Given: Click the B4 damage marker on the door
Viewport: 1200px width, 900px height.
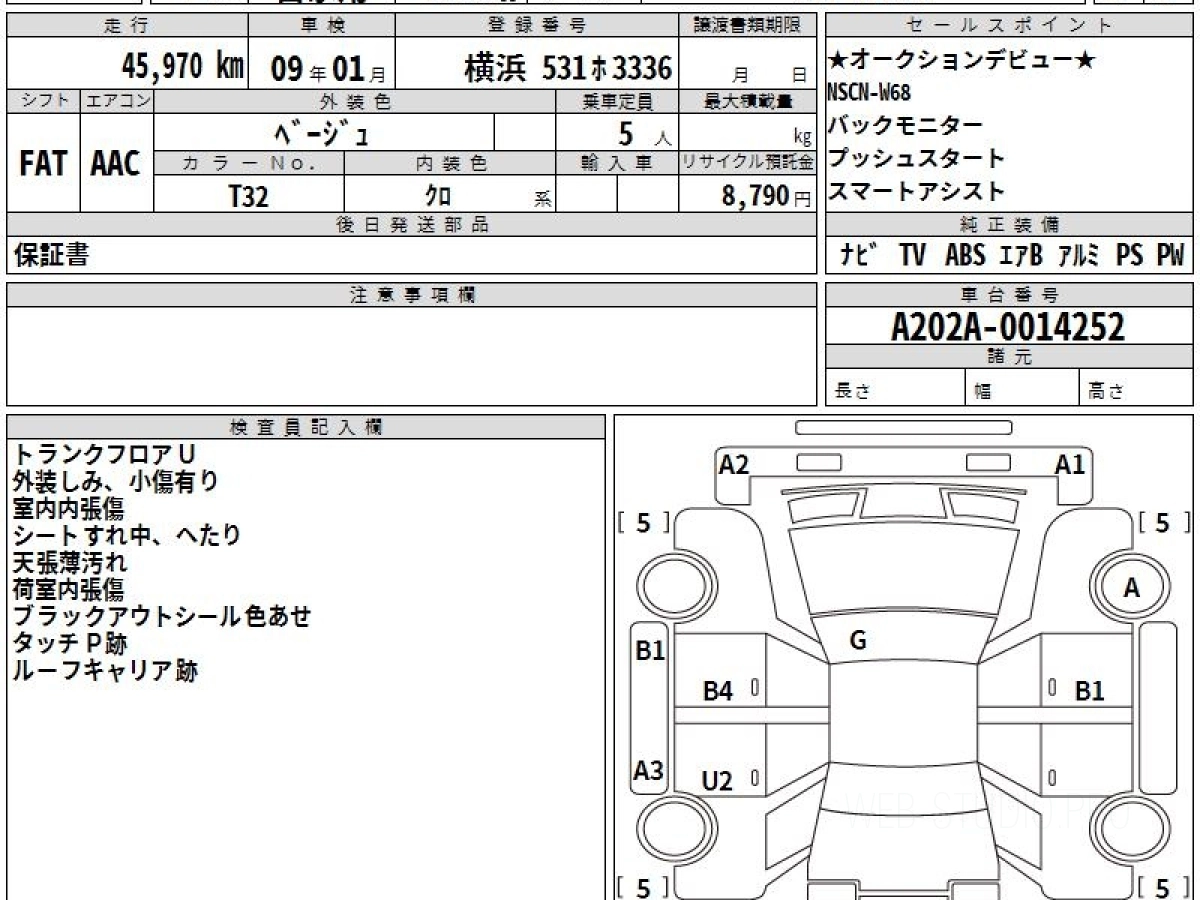Looking at the screenshot, I should pos(717,690).
